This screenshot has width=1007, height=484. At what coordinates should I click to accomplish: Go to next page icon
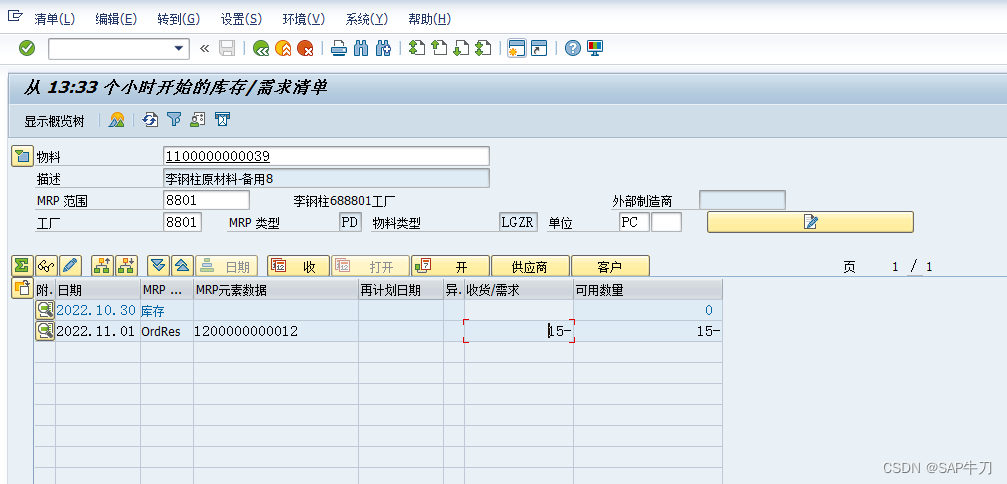[x=460, y=48]
